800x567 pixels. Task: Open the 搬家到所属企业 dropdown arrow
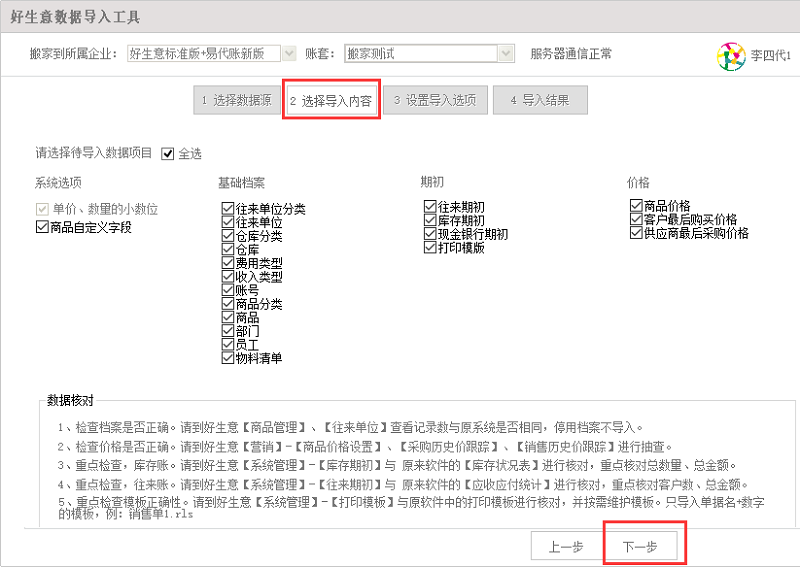(289, 54)
